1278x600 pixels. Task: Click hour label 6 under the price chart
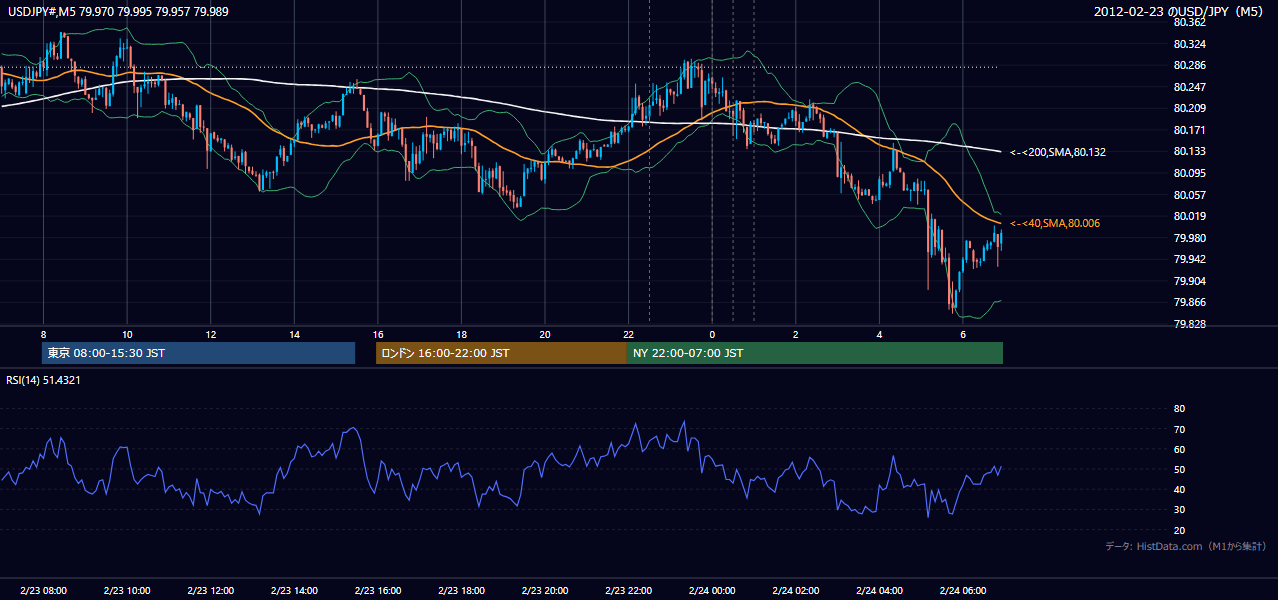point(962,334)
